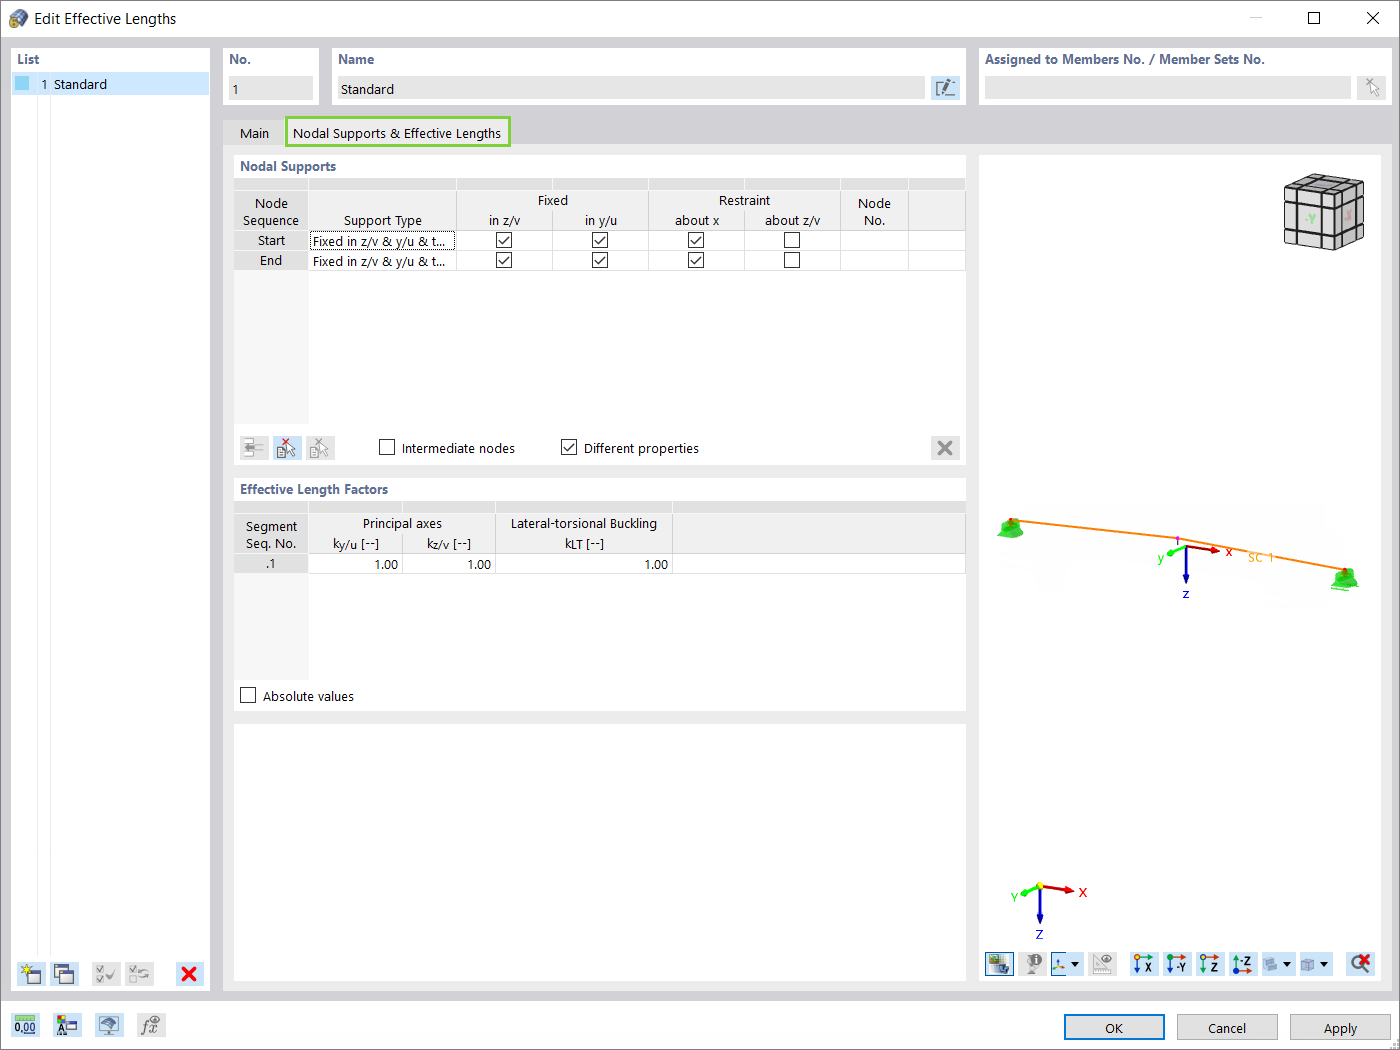Screen dimensions: 1400x1050
Task: Click the copy effective length icon below the list
Action: click(63, 973)
